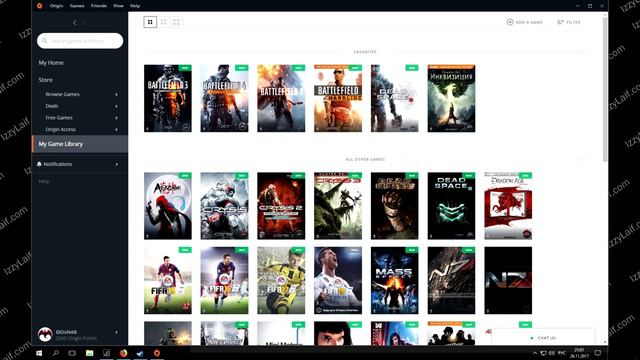The image size is (640, 360).
Task: Select FIFA 15 game tile
Action: tap(168, 280)
